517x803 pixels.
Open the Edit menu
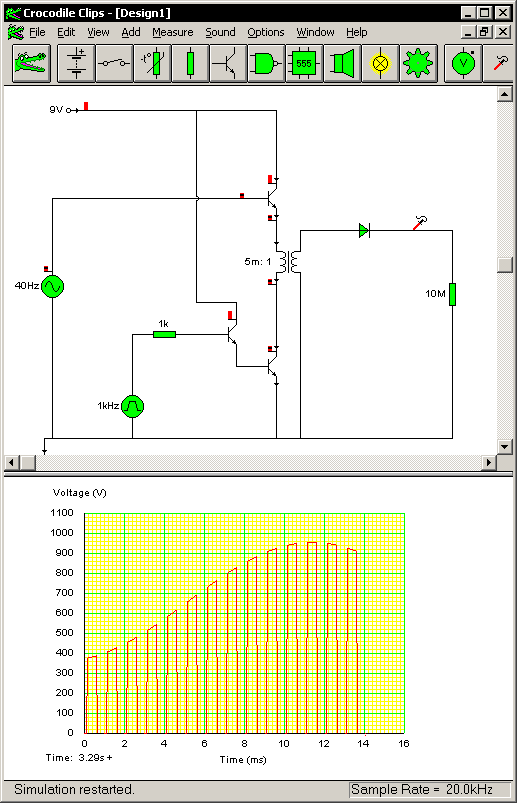click(66, 32)
